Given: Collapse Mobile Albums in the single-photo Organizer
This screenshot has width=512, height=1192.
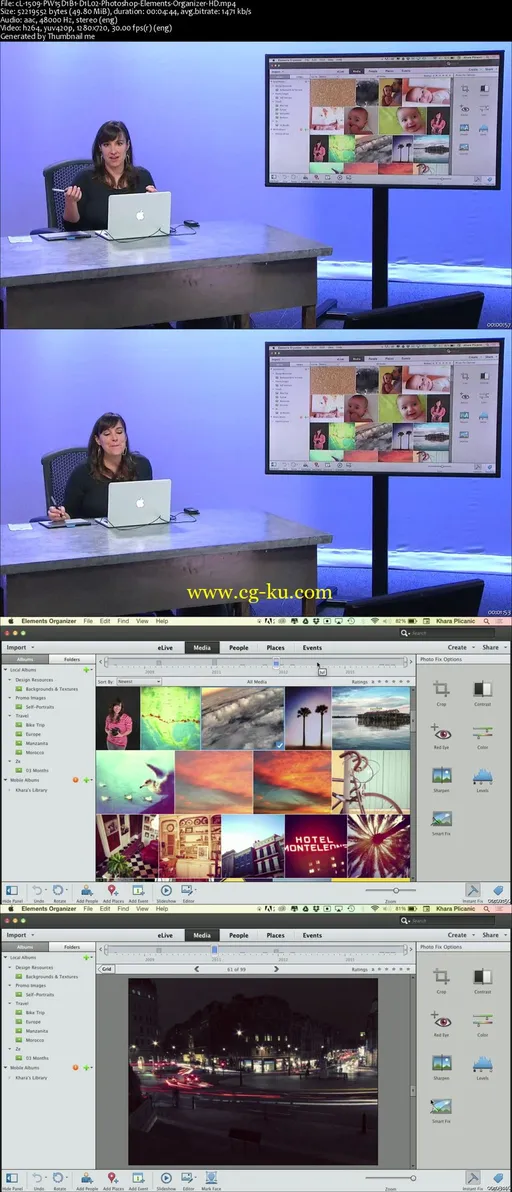Looking at the screenshot, I should click(5, 1067).
